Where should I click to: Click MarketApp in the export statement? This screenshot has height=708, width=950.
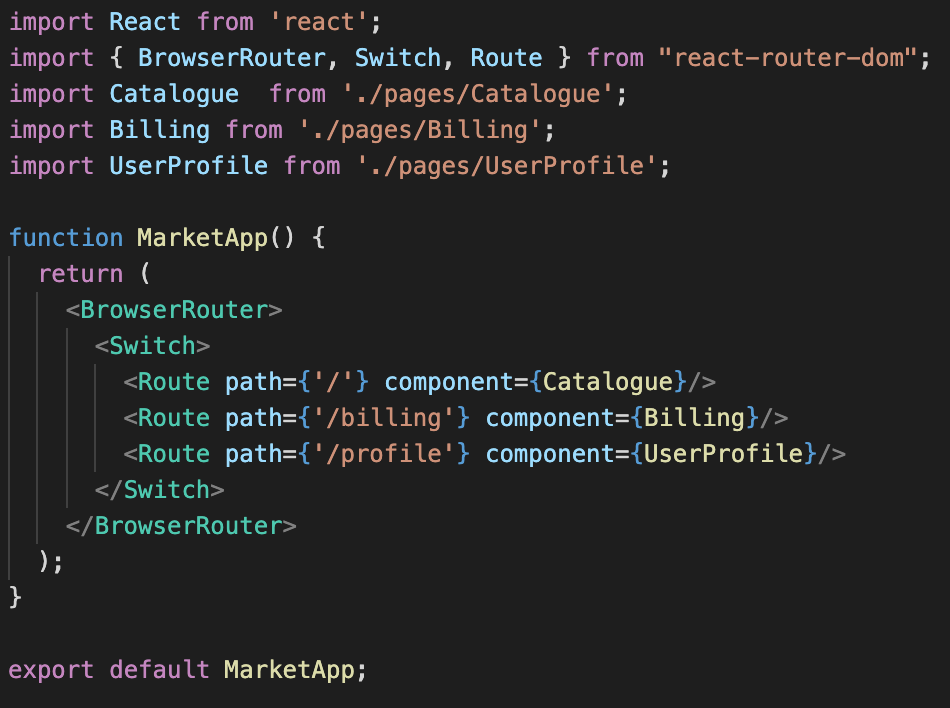pos(290,670)
